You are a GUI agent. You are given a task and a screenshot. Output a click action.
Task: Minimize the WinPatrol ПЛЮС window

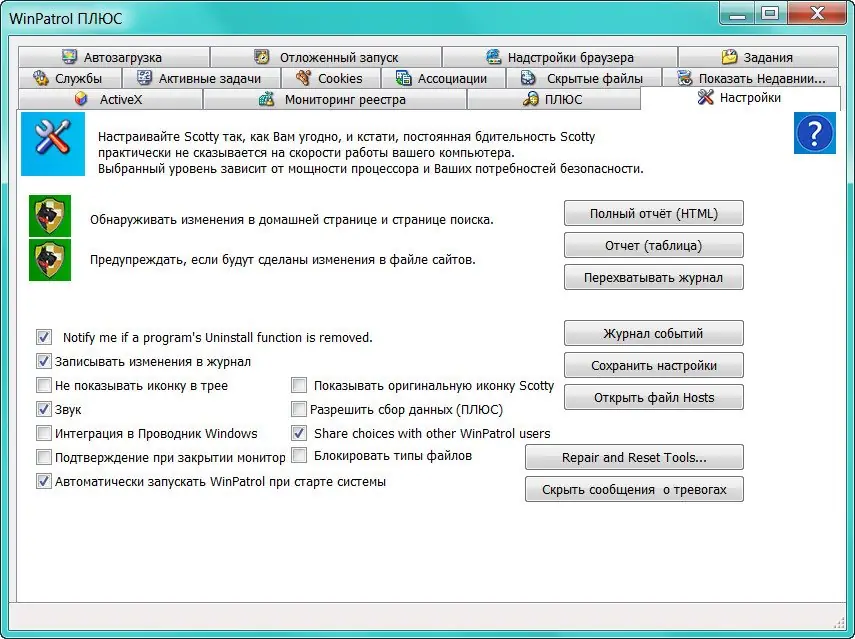point(737,13)
